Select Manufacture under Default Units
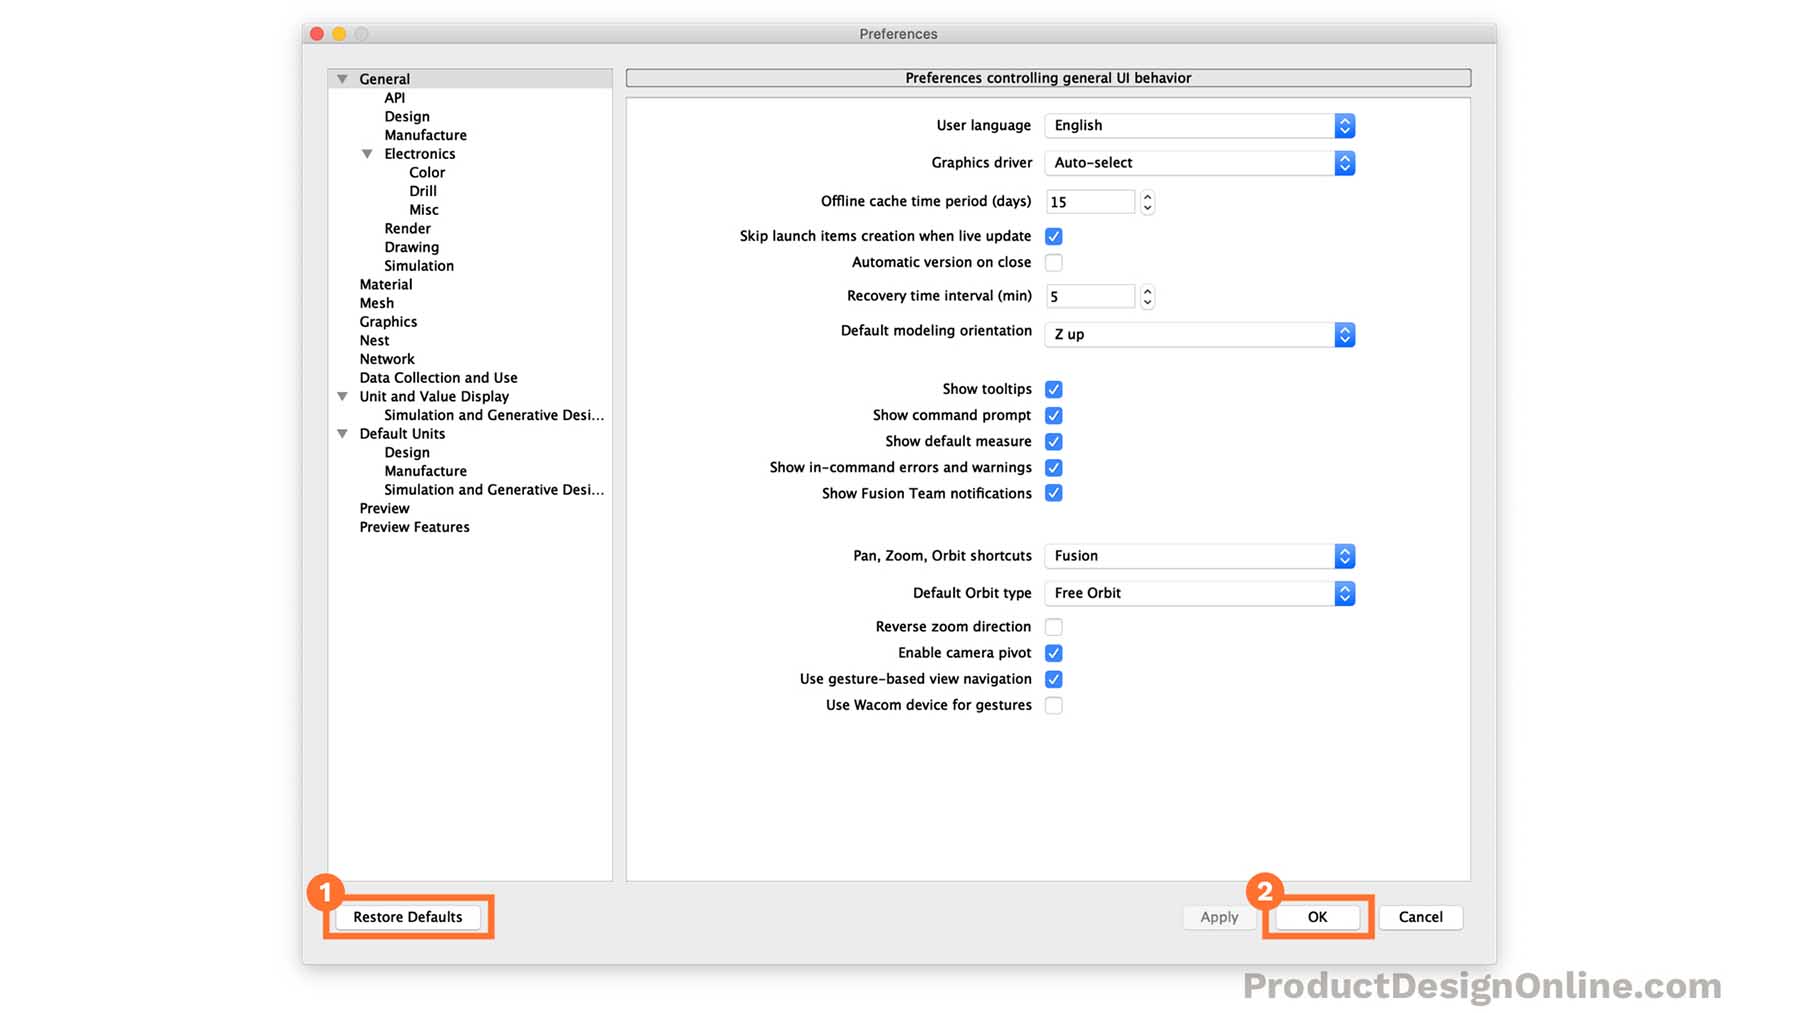 click(425, 471)
